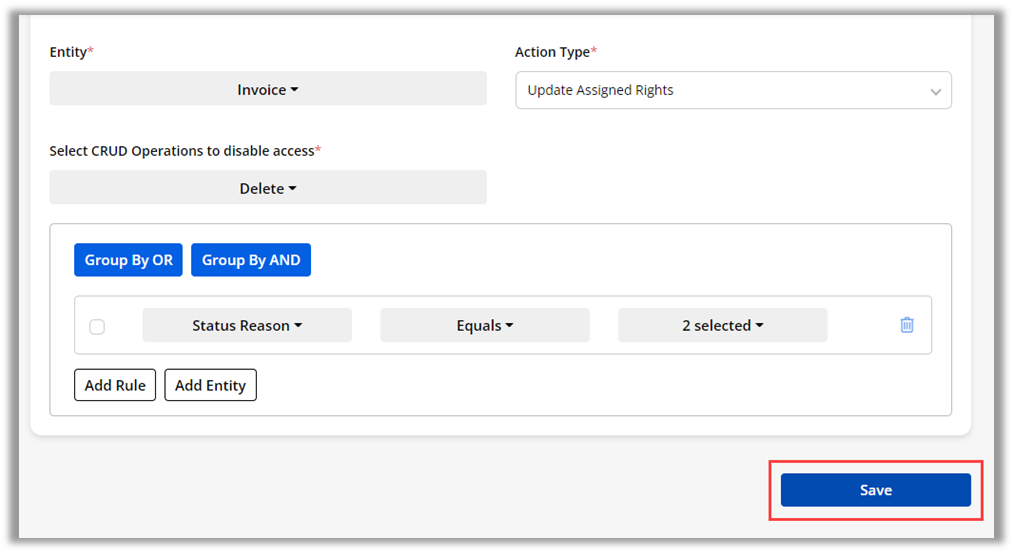Viewport: 1014px width, 553px height.
Task: Click the caret arrow beside Equals
Action: click(x=509, y=326)
